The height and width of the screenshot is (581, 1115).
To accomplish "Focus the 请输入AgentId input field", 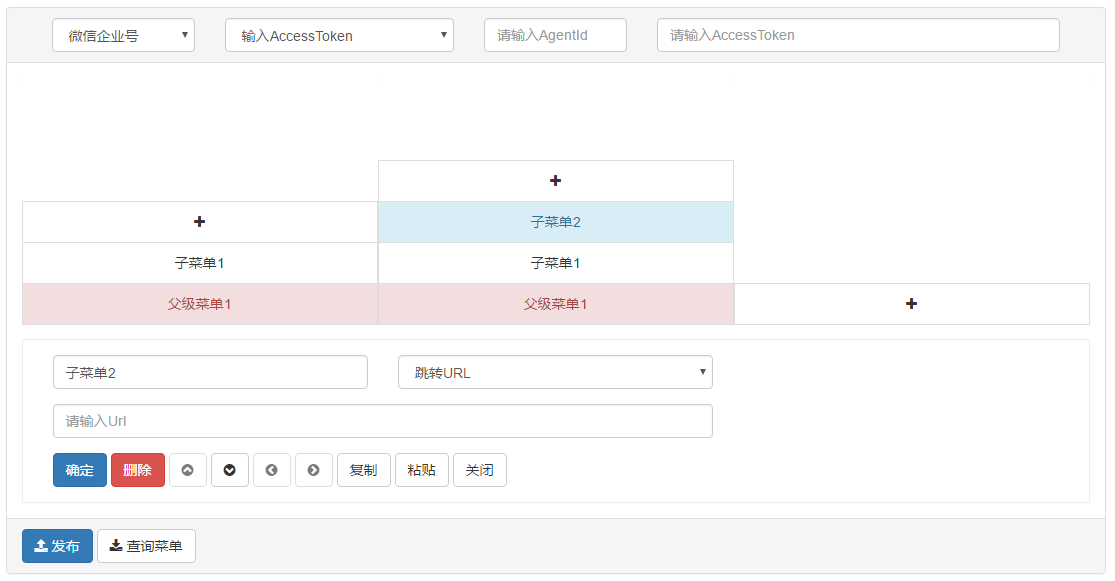I will tap(555, 36).
